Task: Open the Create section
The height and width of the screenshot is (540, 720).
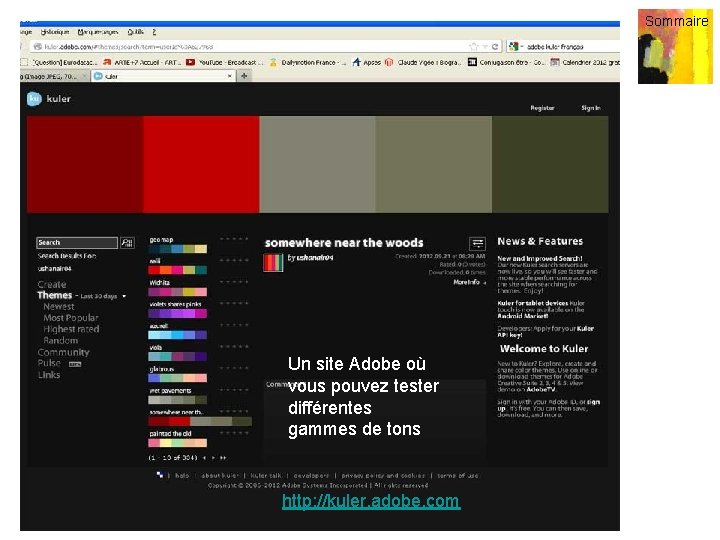Action: pos(52,285)
